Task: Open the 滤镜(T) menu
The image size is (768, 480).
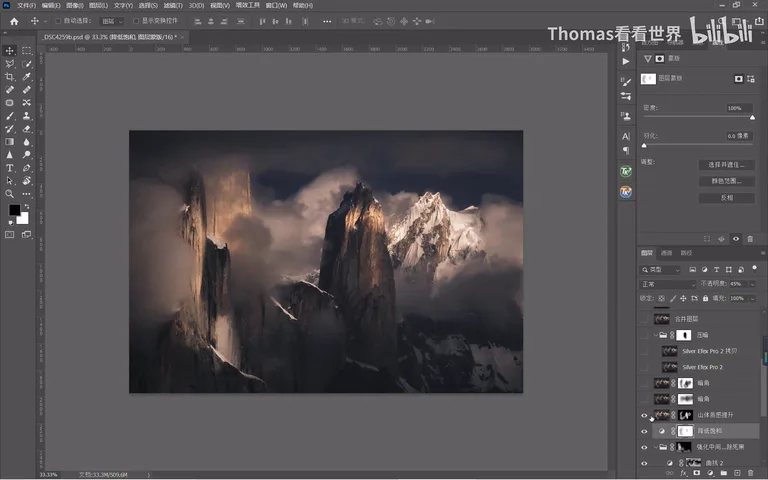Action: coord(173,5)
